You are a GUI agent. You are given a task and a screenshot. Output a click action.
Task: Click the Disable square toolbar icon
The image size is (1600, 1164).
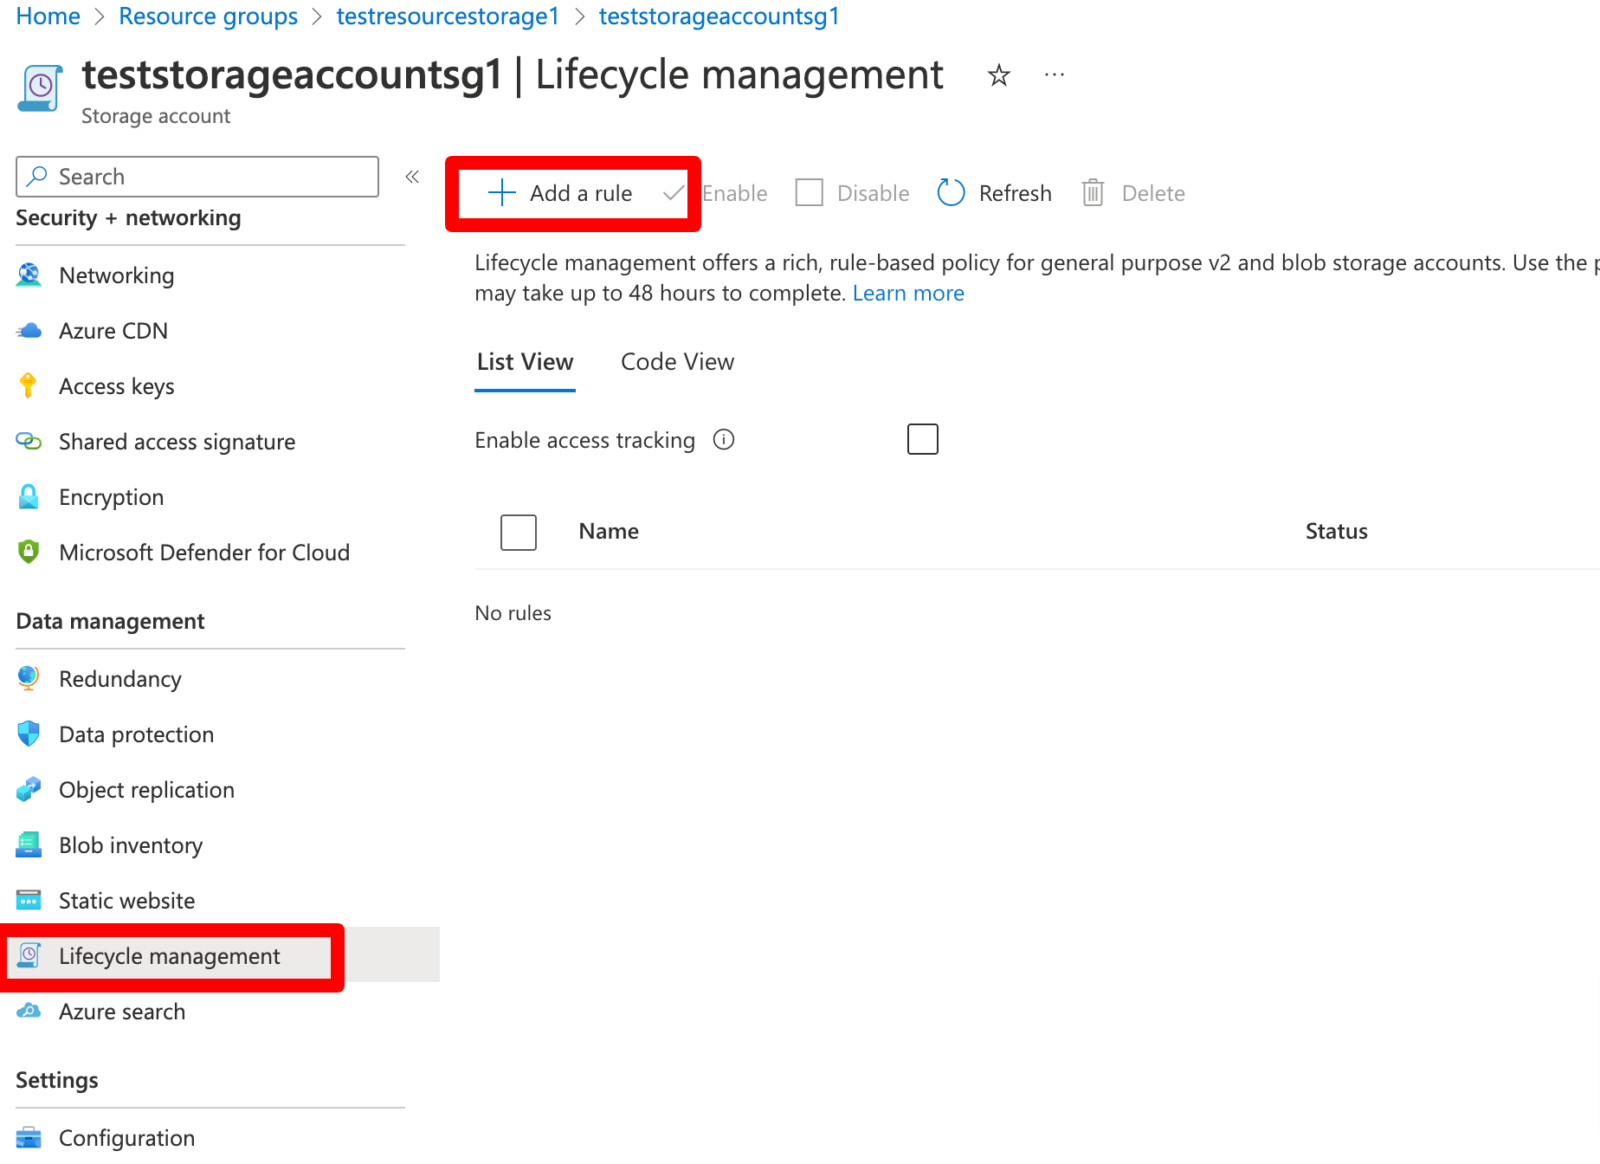[x=809, y=193]
